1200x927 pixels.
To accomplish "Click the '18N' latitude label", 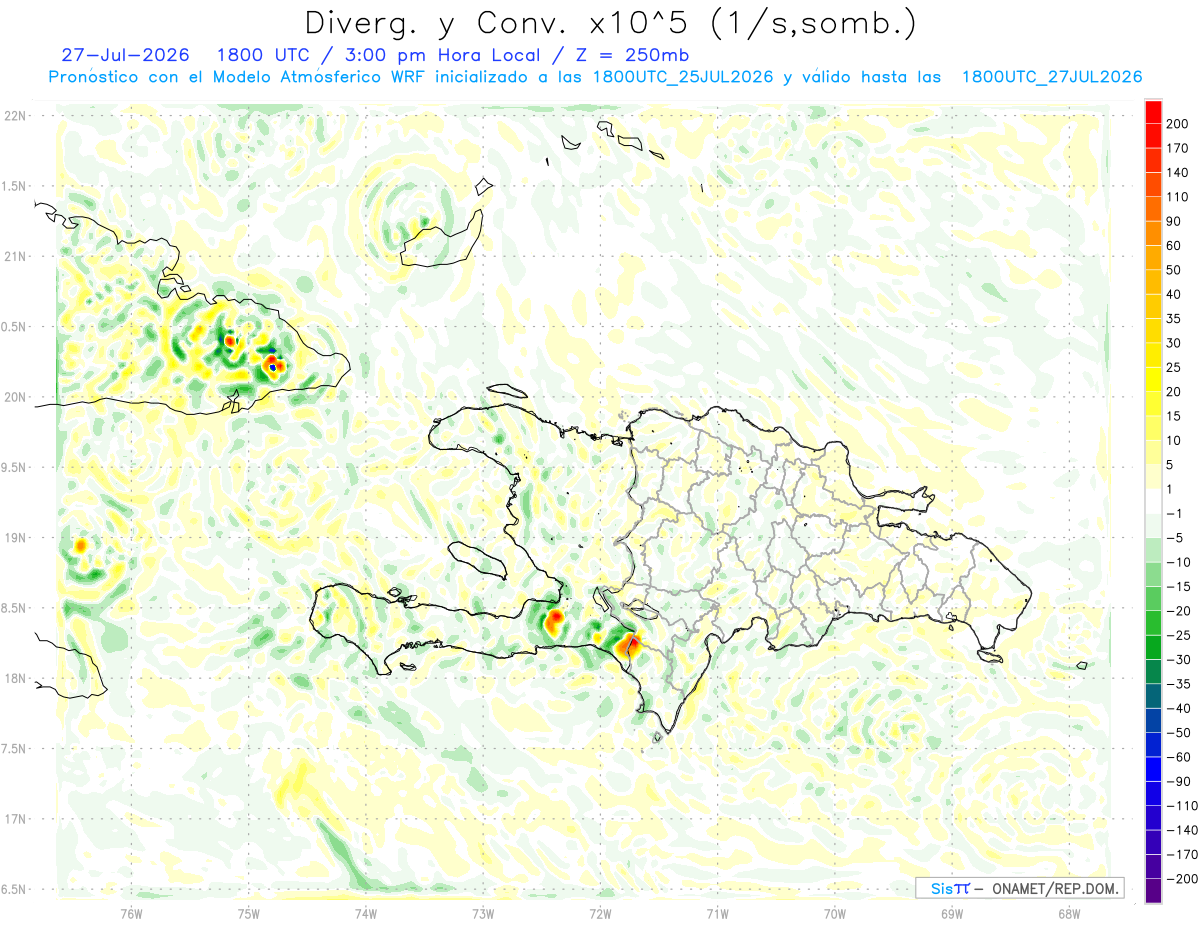I will point(15,678).
